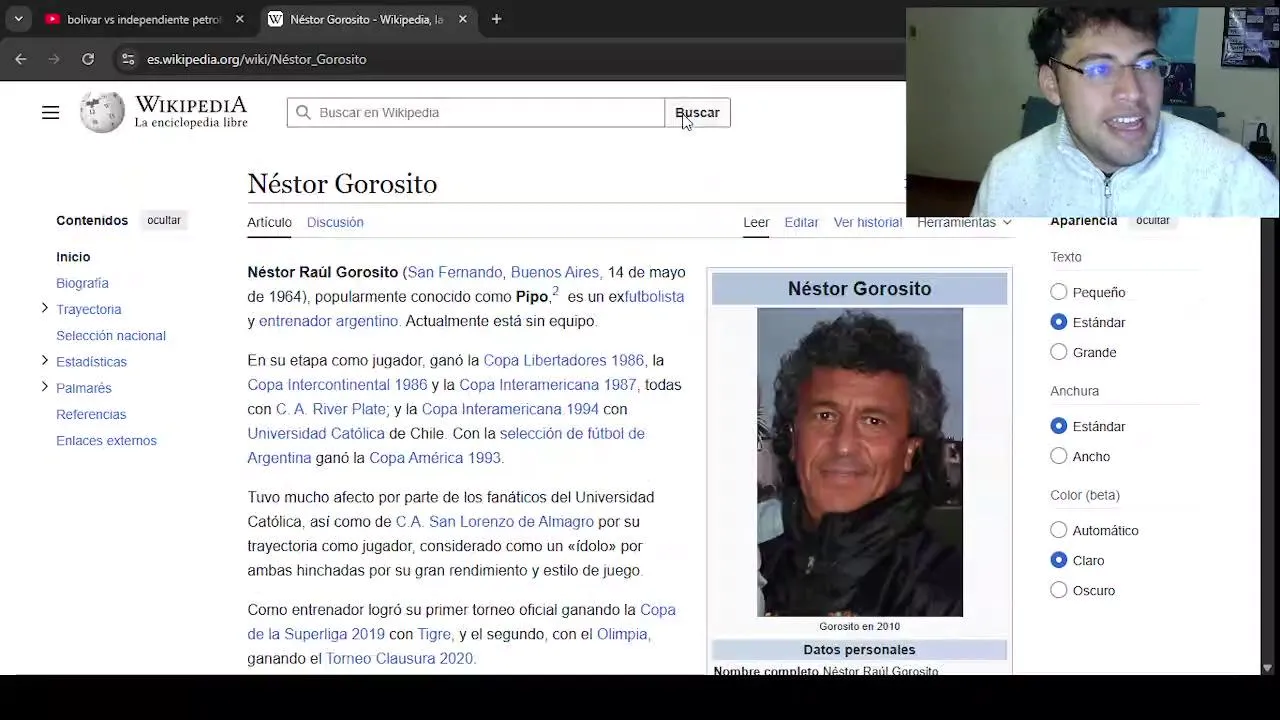
Task: Open Néstor Gorosito infobox photo
Action: pos(860,462)
